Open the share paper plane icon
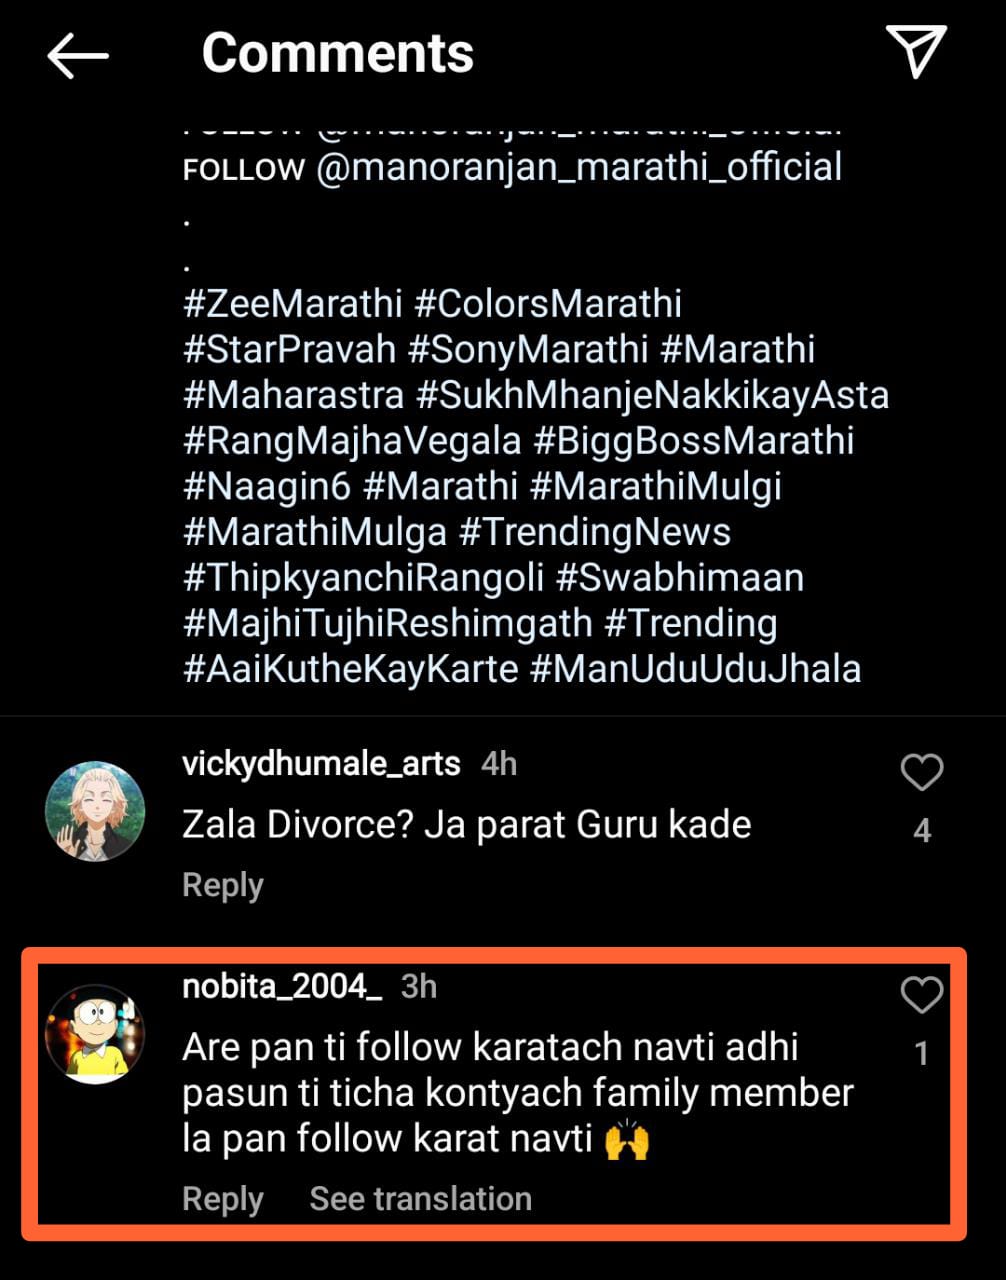 point(915,51)
